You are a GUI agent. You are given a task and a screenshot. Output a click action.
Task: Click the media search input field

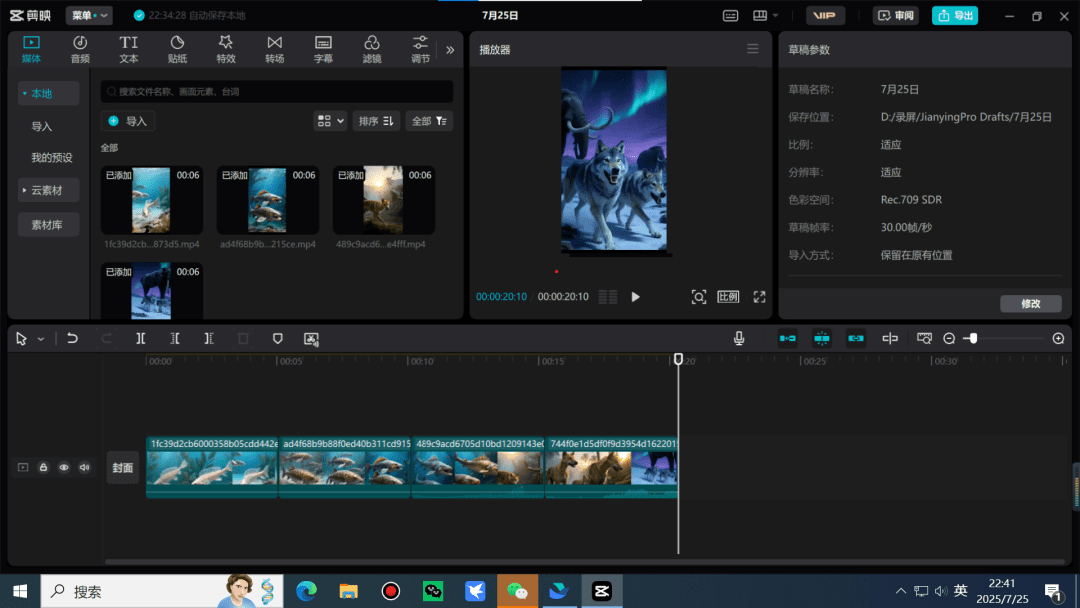click(277, 92)
